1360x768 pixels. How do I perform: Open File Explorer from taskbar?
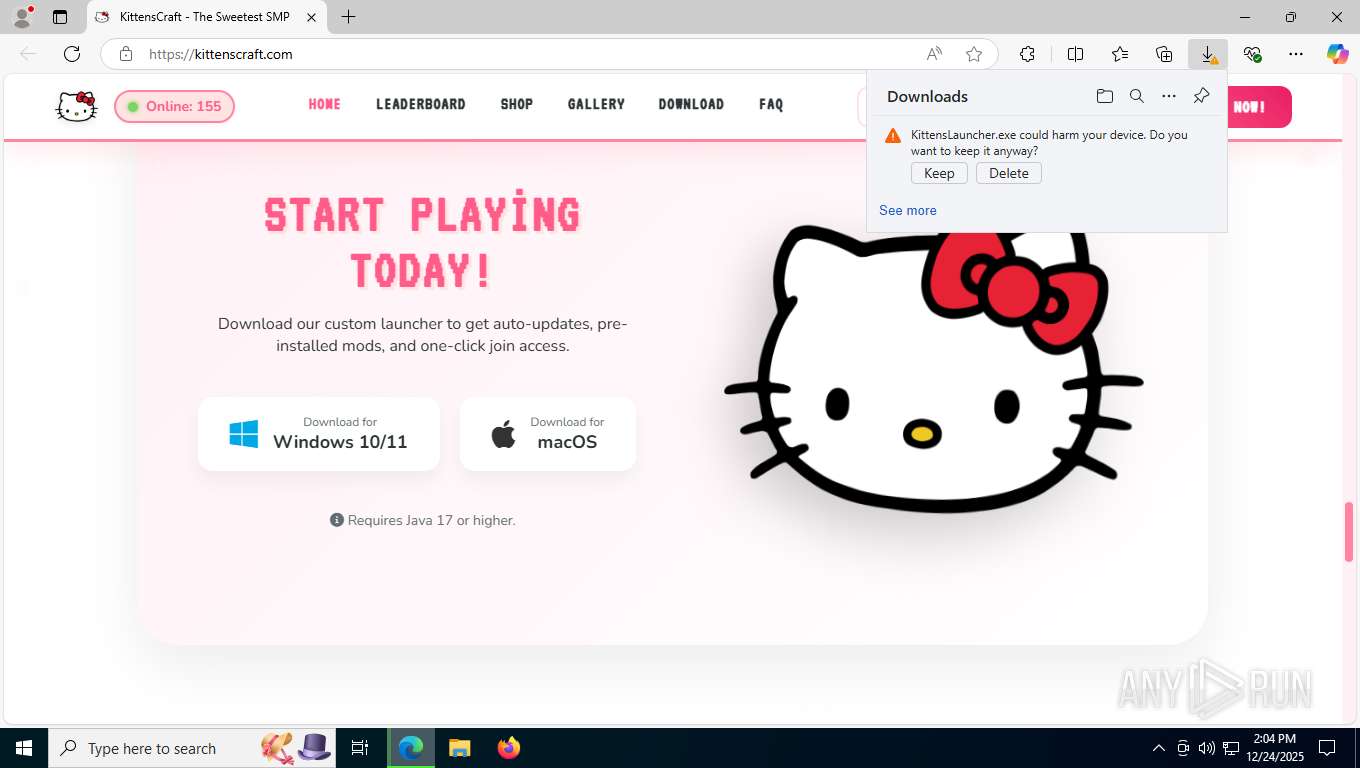tap(459, 748)
